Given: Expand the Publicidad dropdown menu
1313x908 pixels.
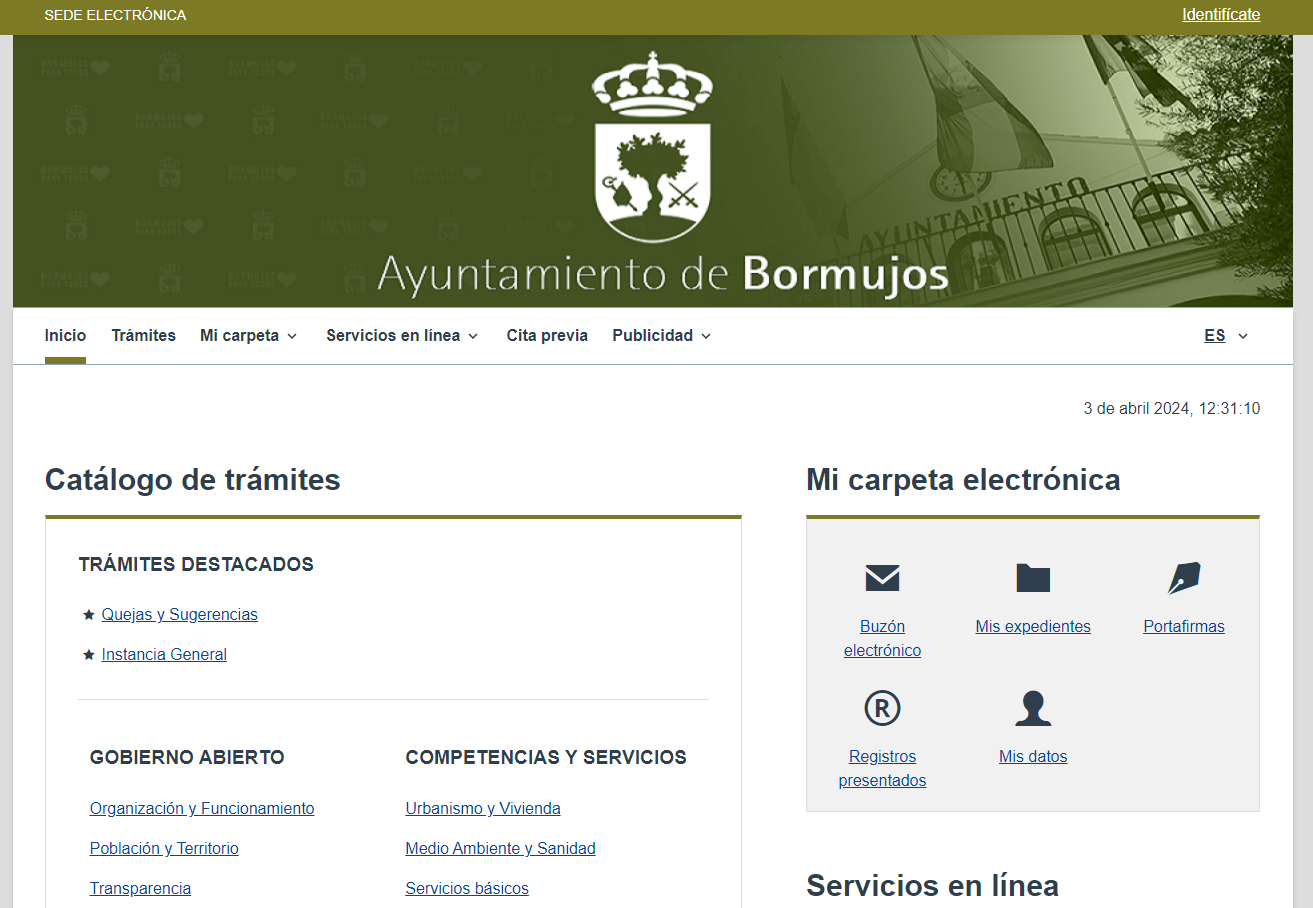Looking at the screenshot, I should (661, 335).
